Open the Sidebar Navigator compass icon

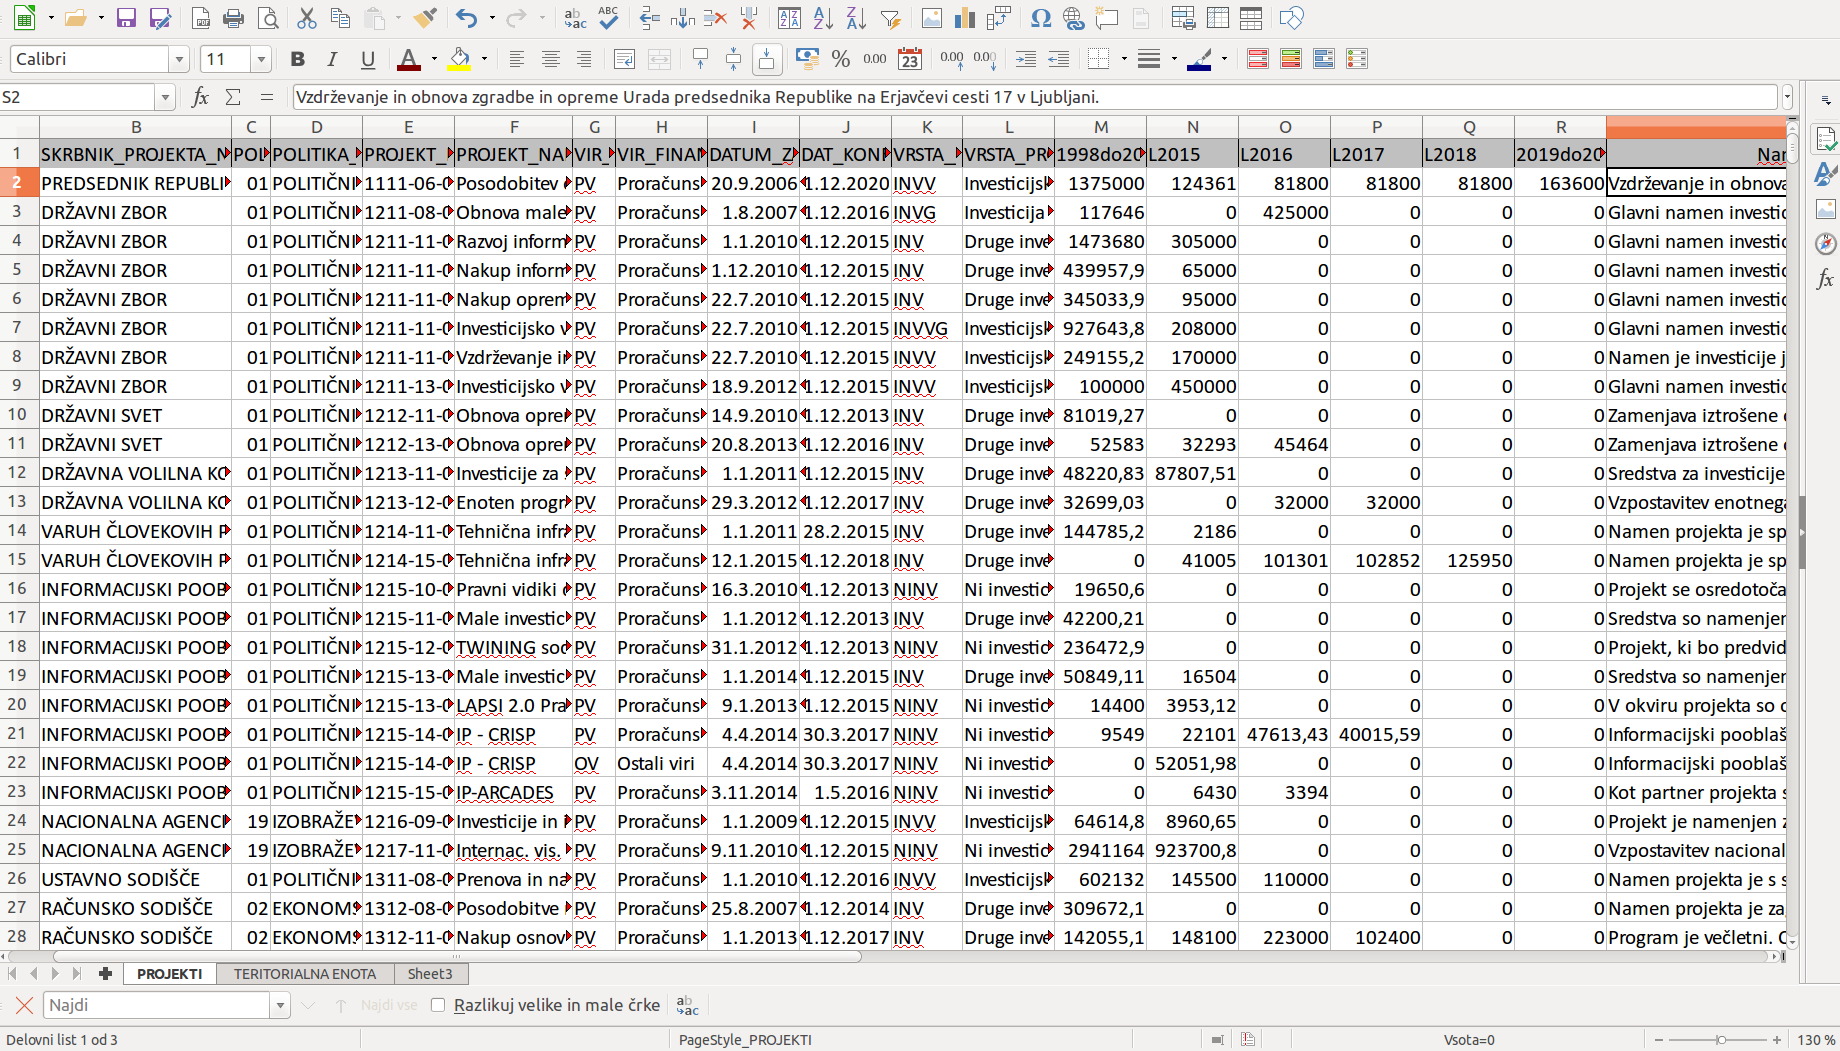(1825, 244)
